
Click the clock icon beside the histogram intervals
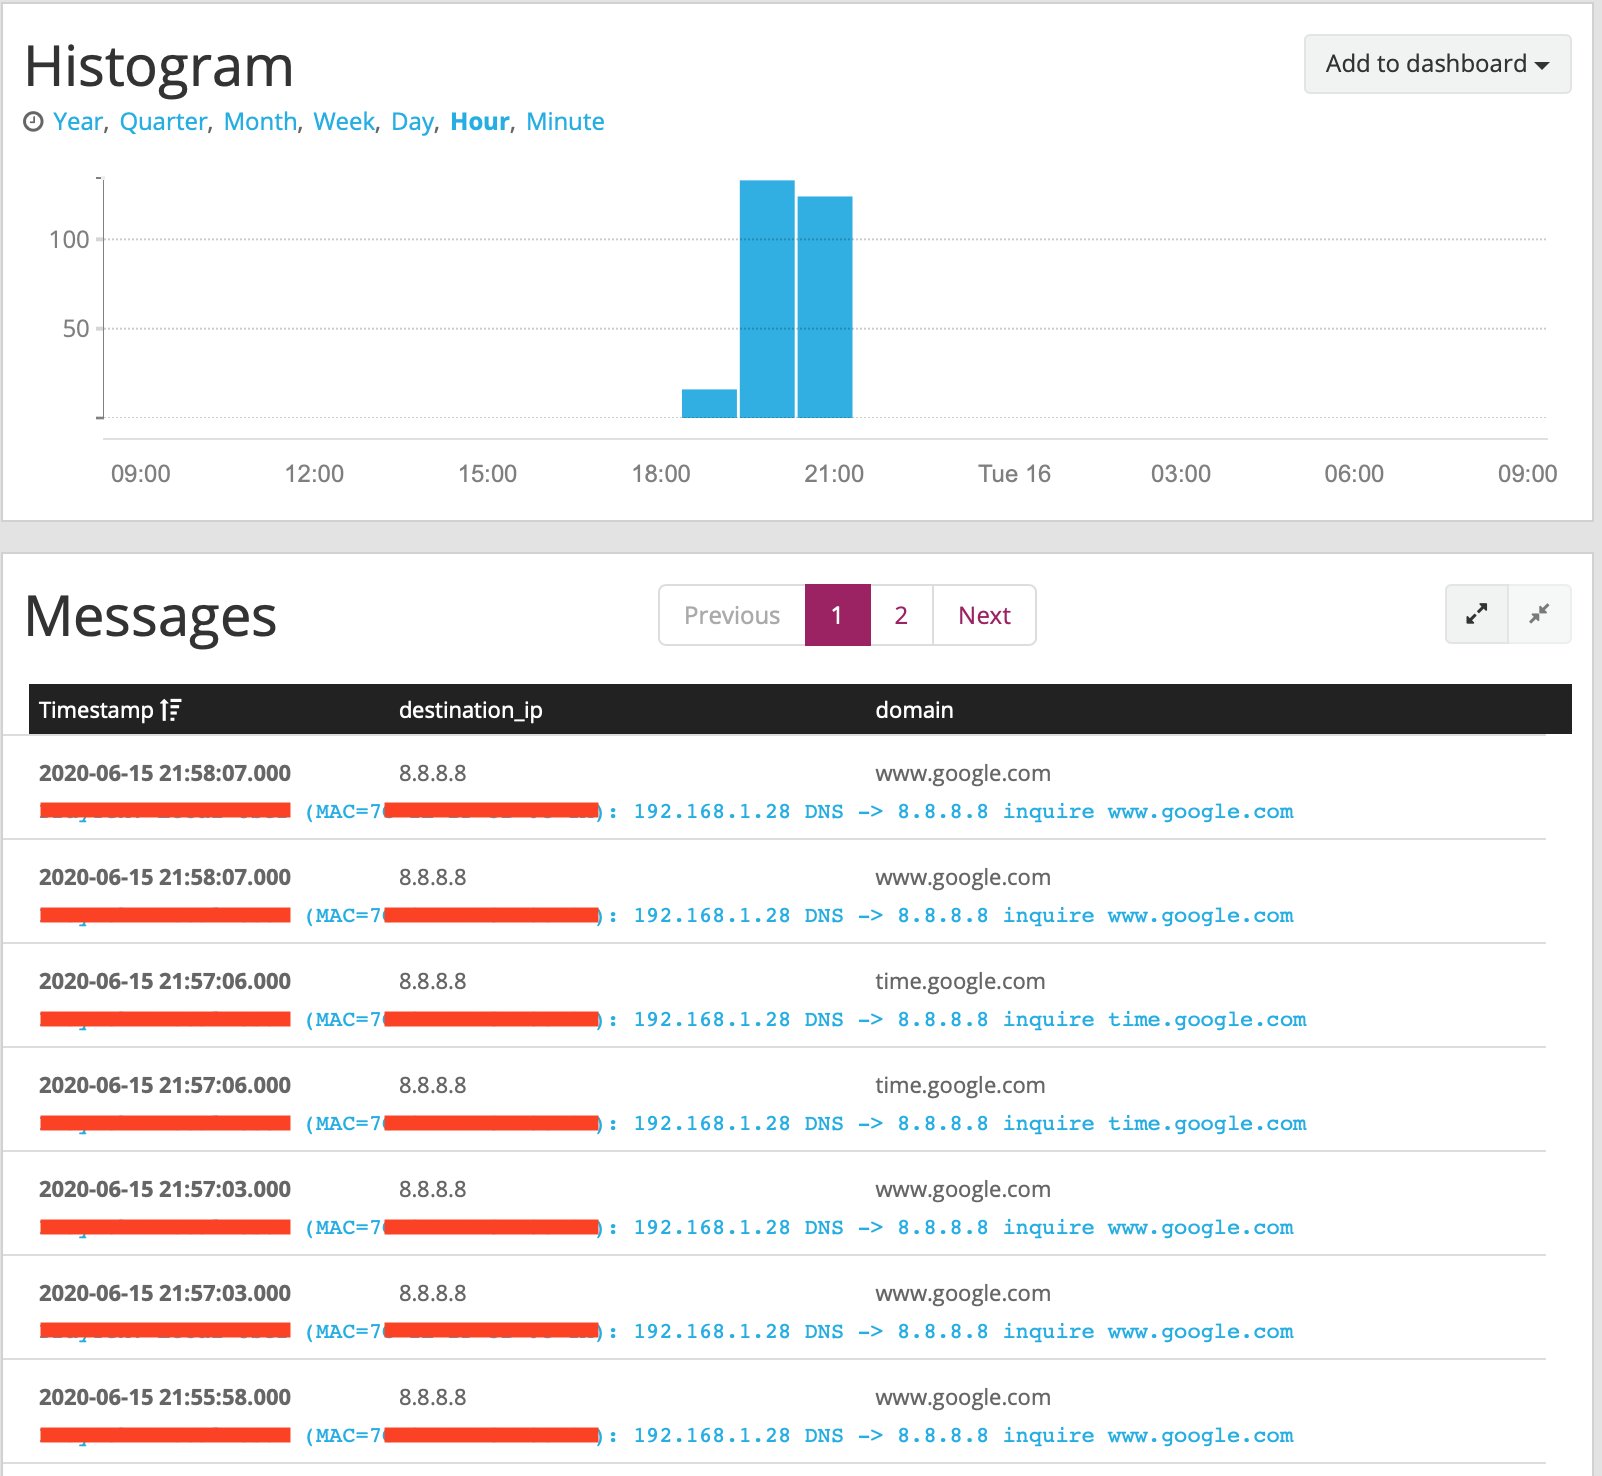pos(34,122)
